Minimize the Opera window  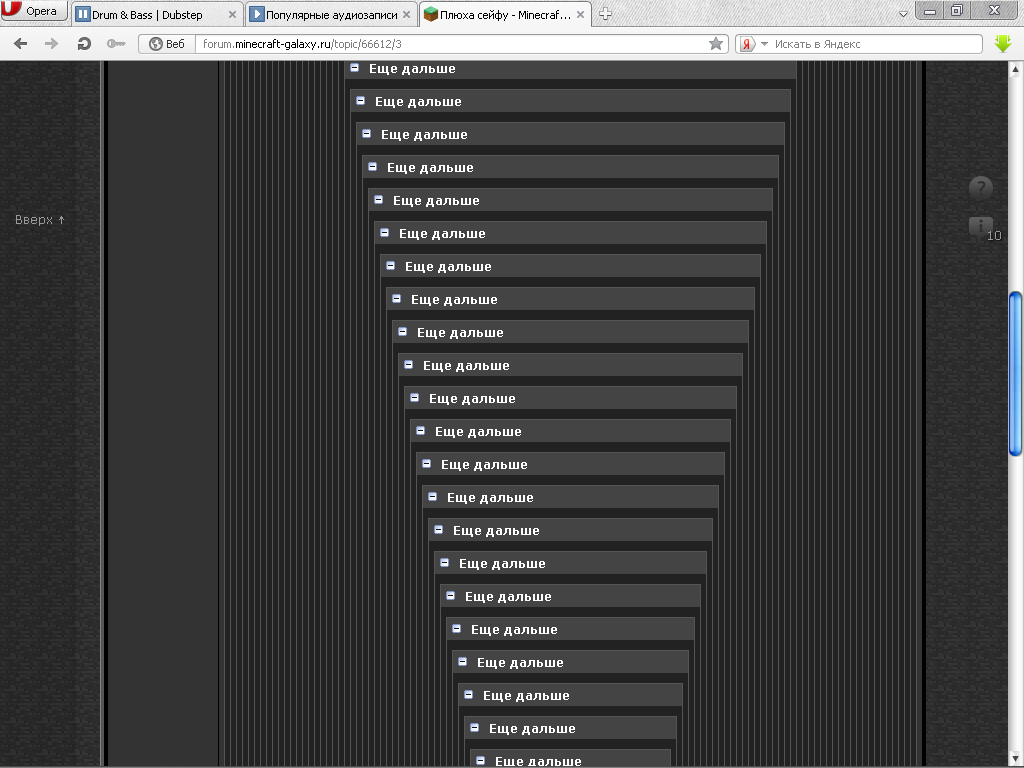tap(929, 10)
